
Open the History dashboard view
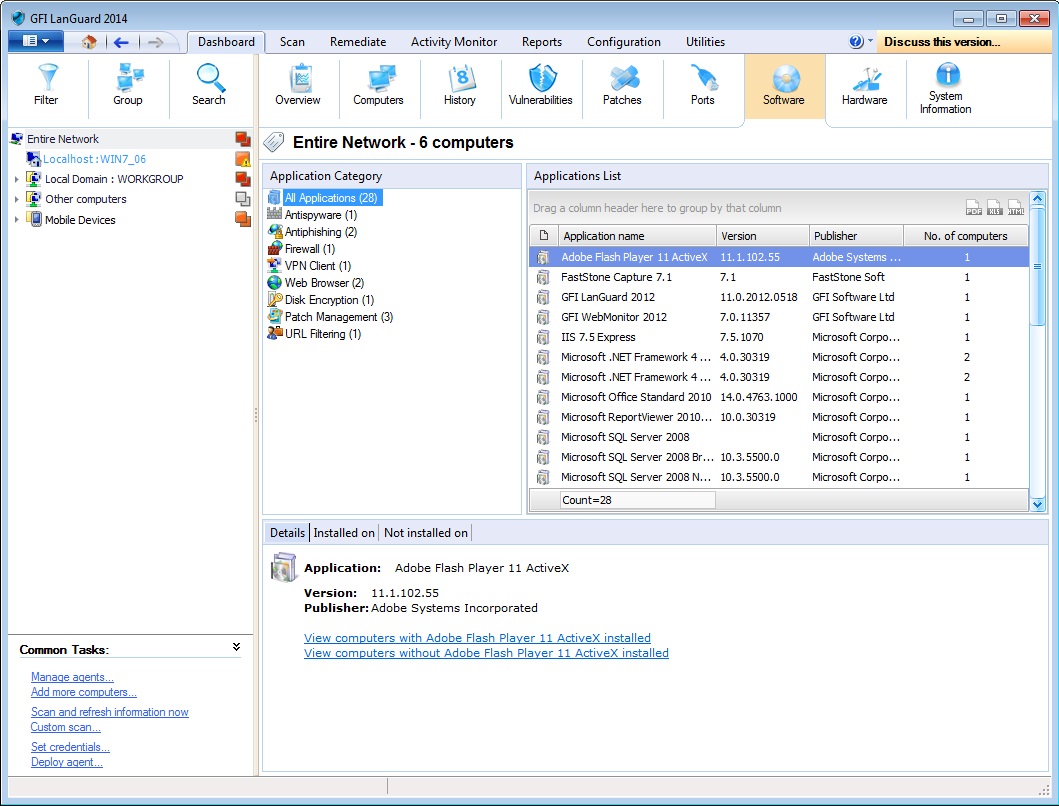tap(460, 85)
